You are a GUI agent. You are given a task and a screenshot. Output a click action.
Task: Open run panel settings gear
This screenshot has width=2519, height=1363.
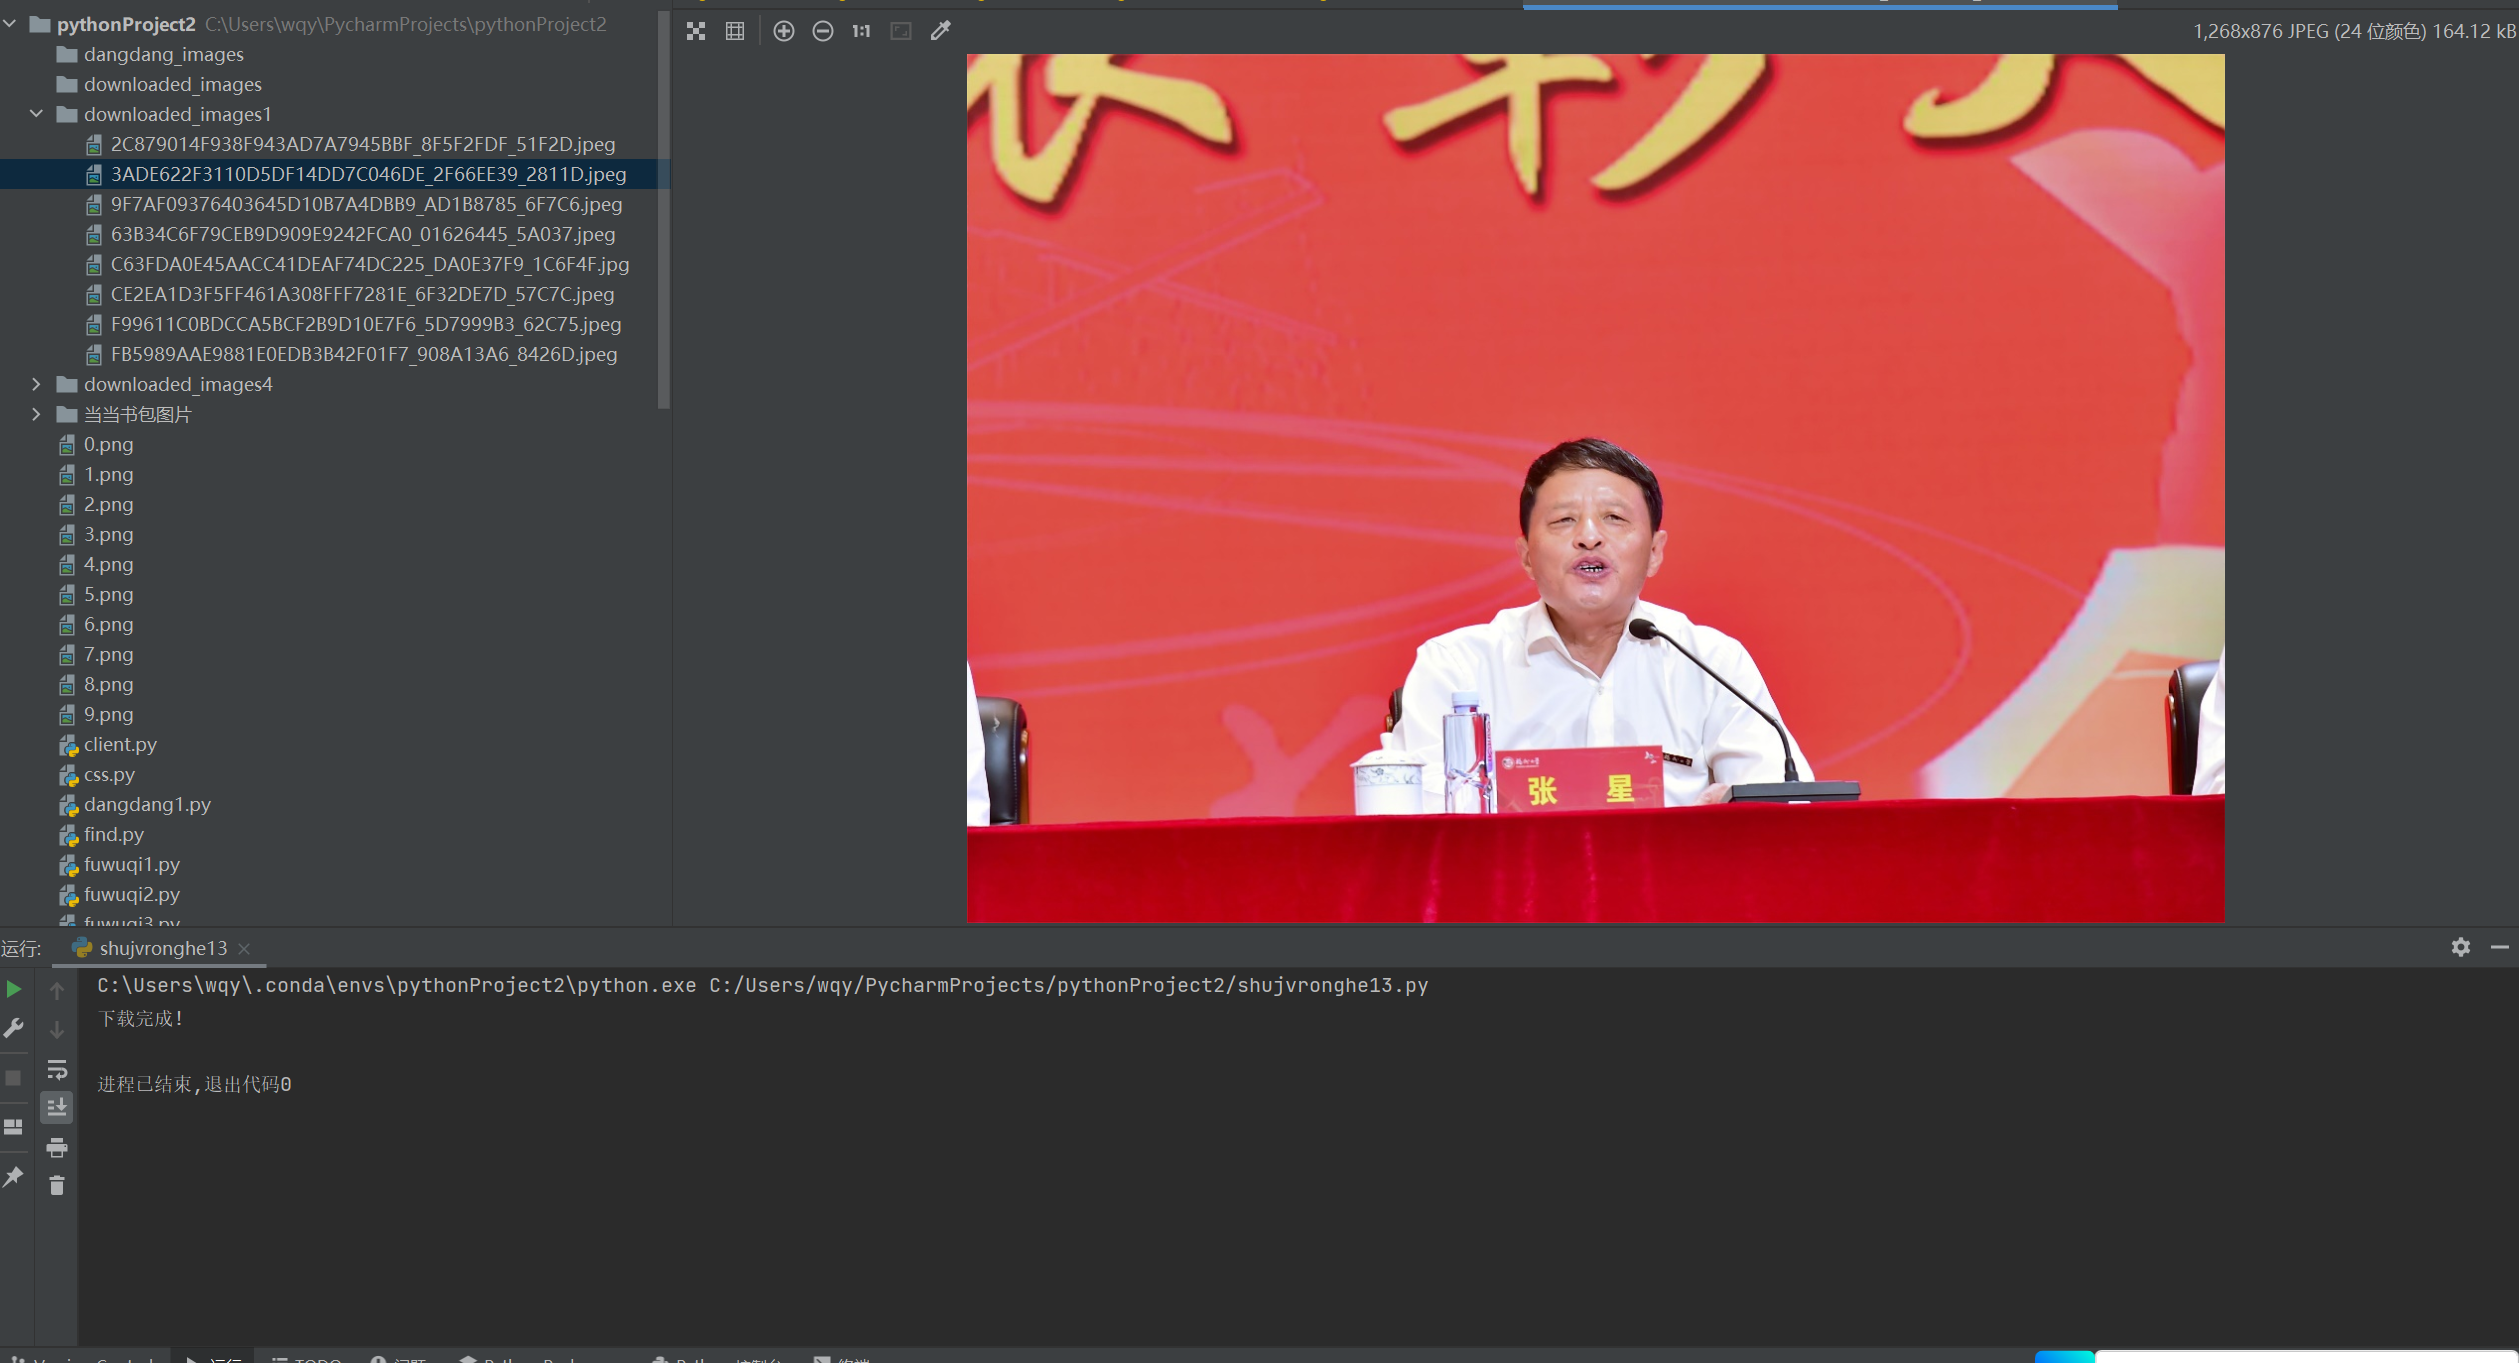pos(2460,947)
